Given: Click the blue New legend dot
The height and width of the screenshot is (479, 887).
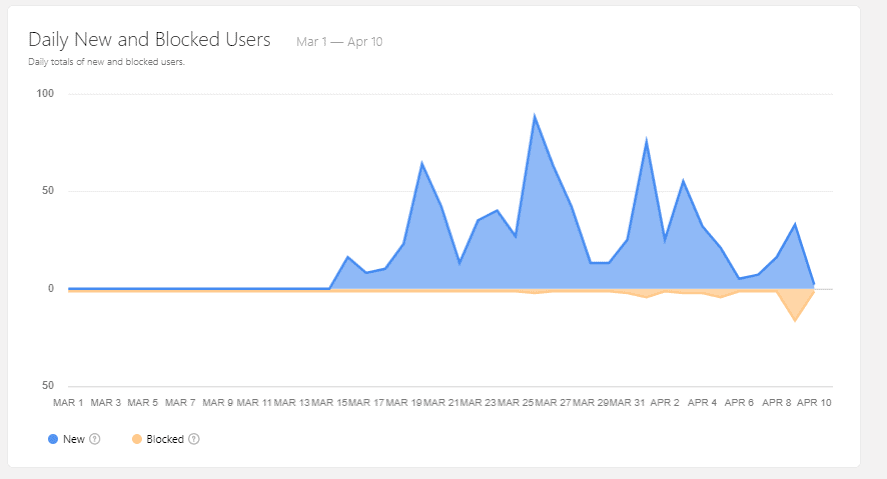Looking at the screenshot, I should pyautogui.click(x=52, y=439).
